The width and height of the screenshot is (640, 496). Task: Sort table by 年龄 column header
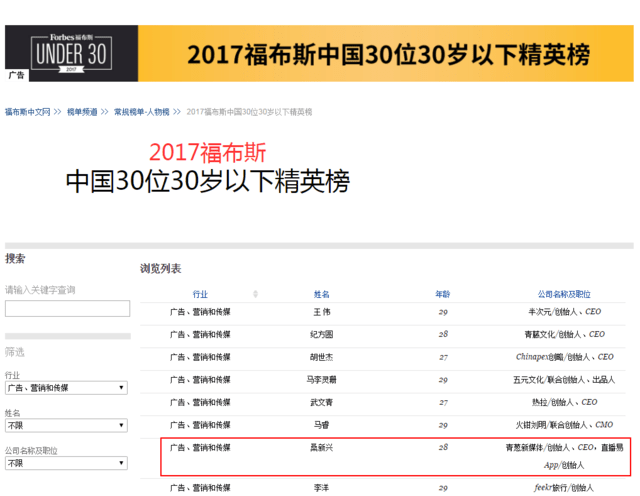442,294
